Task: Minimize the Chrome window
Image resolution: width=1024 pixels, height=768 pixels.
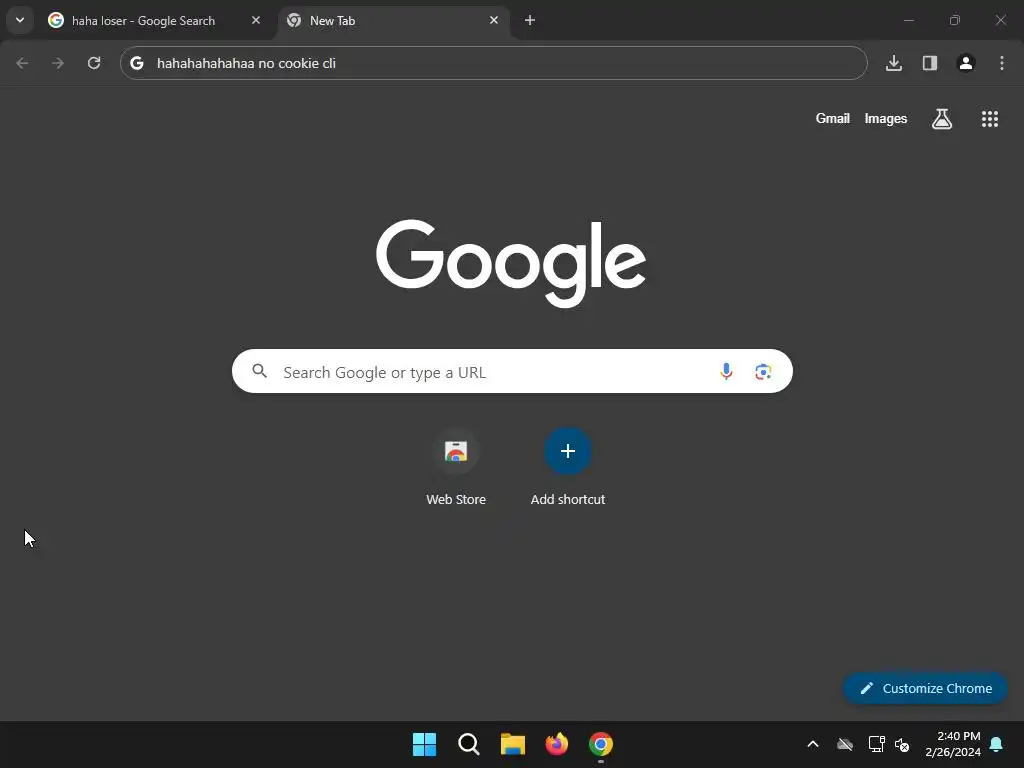Action: (x=908, y=20)
